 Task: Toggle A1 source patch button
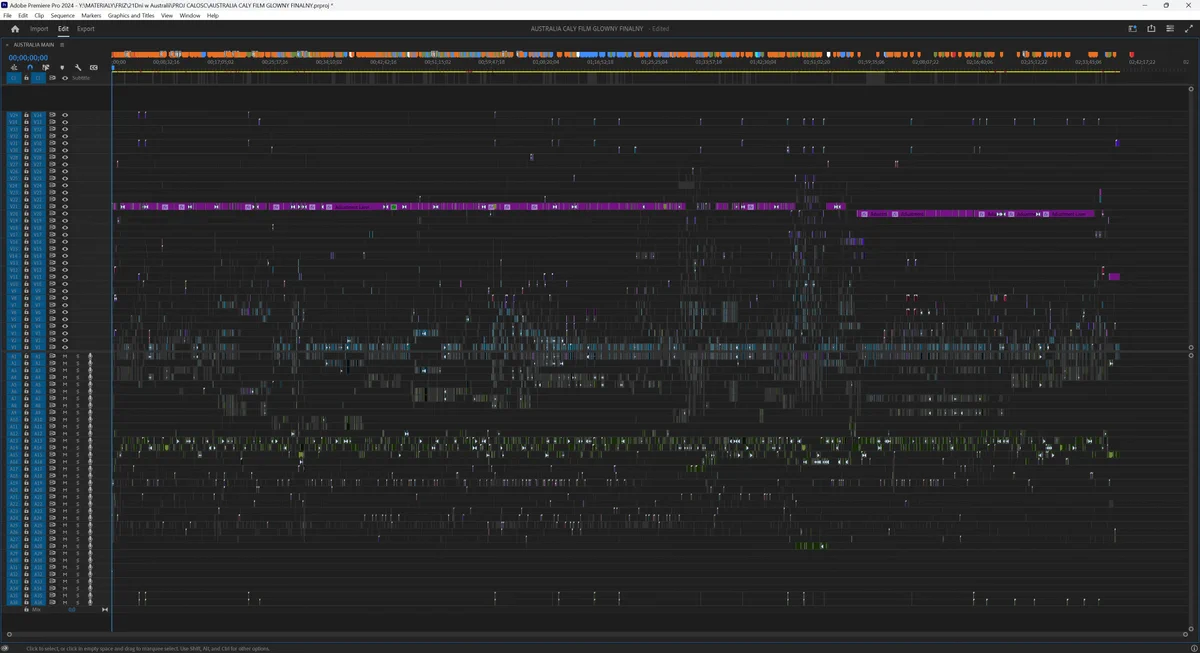click(13, 356)
